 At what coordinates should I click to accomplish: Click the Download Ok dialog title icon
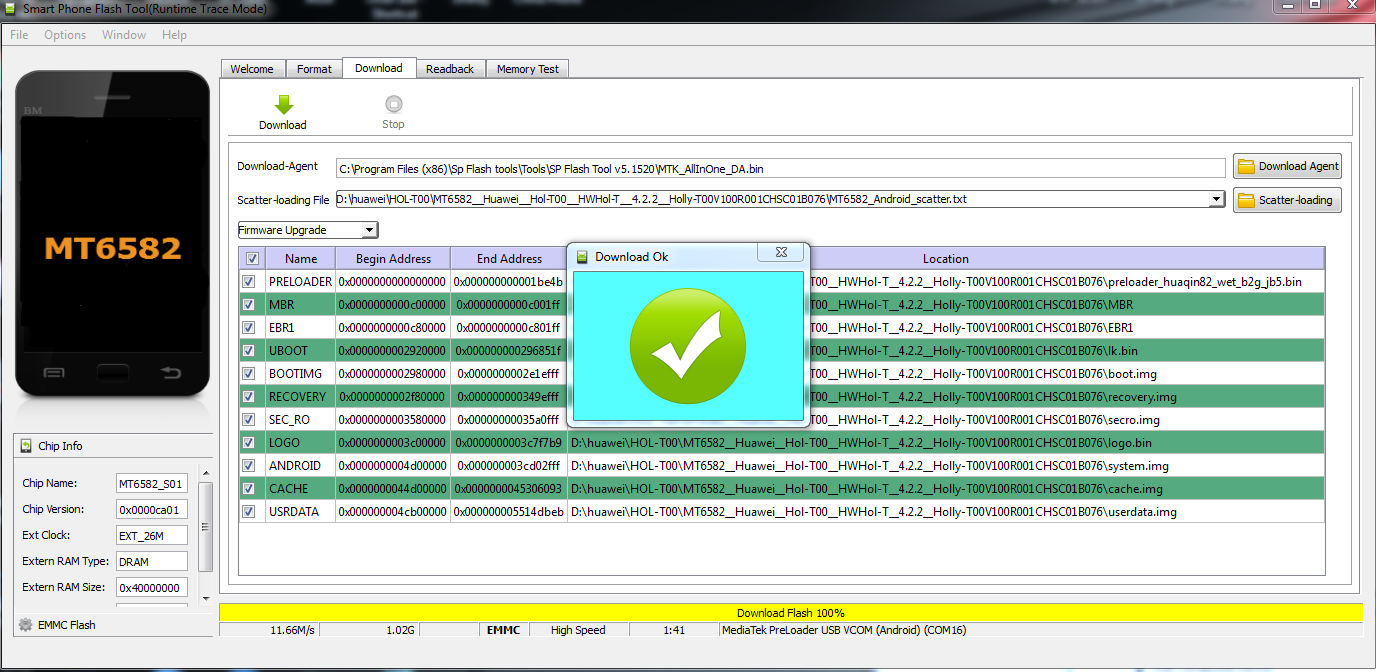tap(583, 257)
